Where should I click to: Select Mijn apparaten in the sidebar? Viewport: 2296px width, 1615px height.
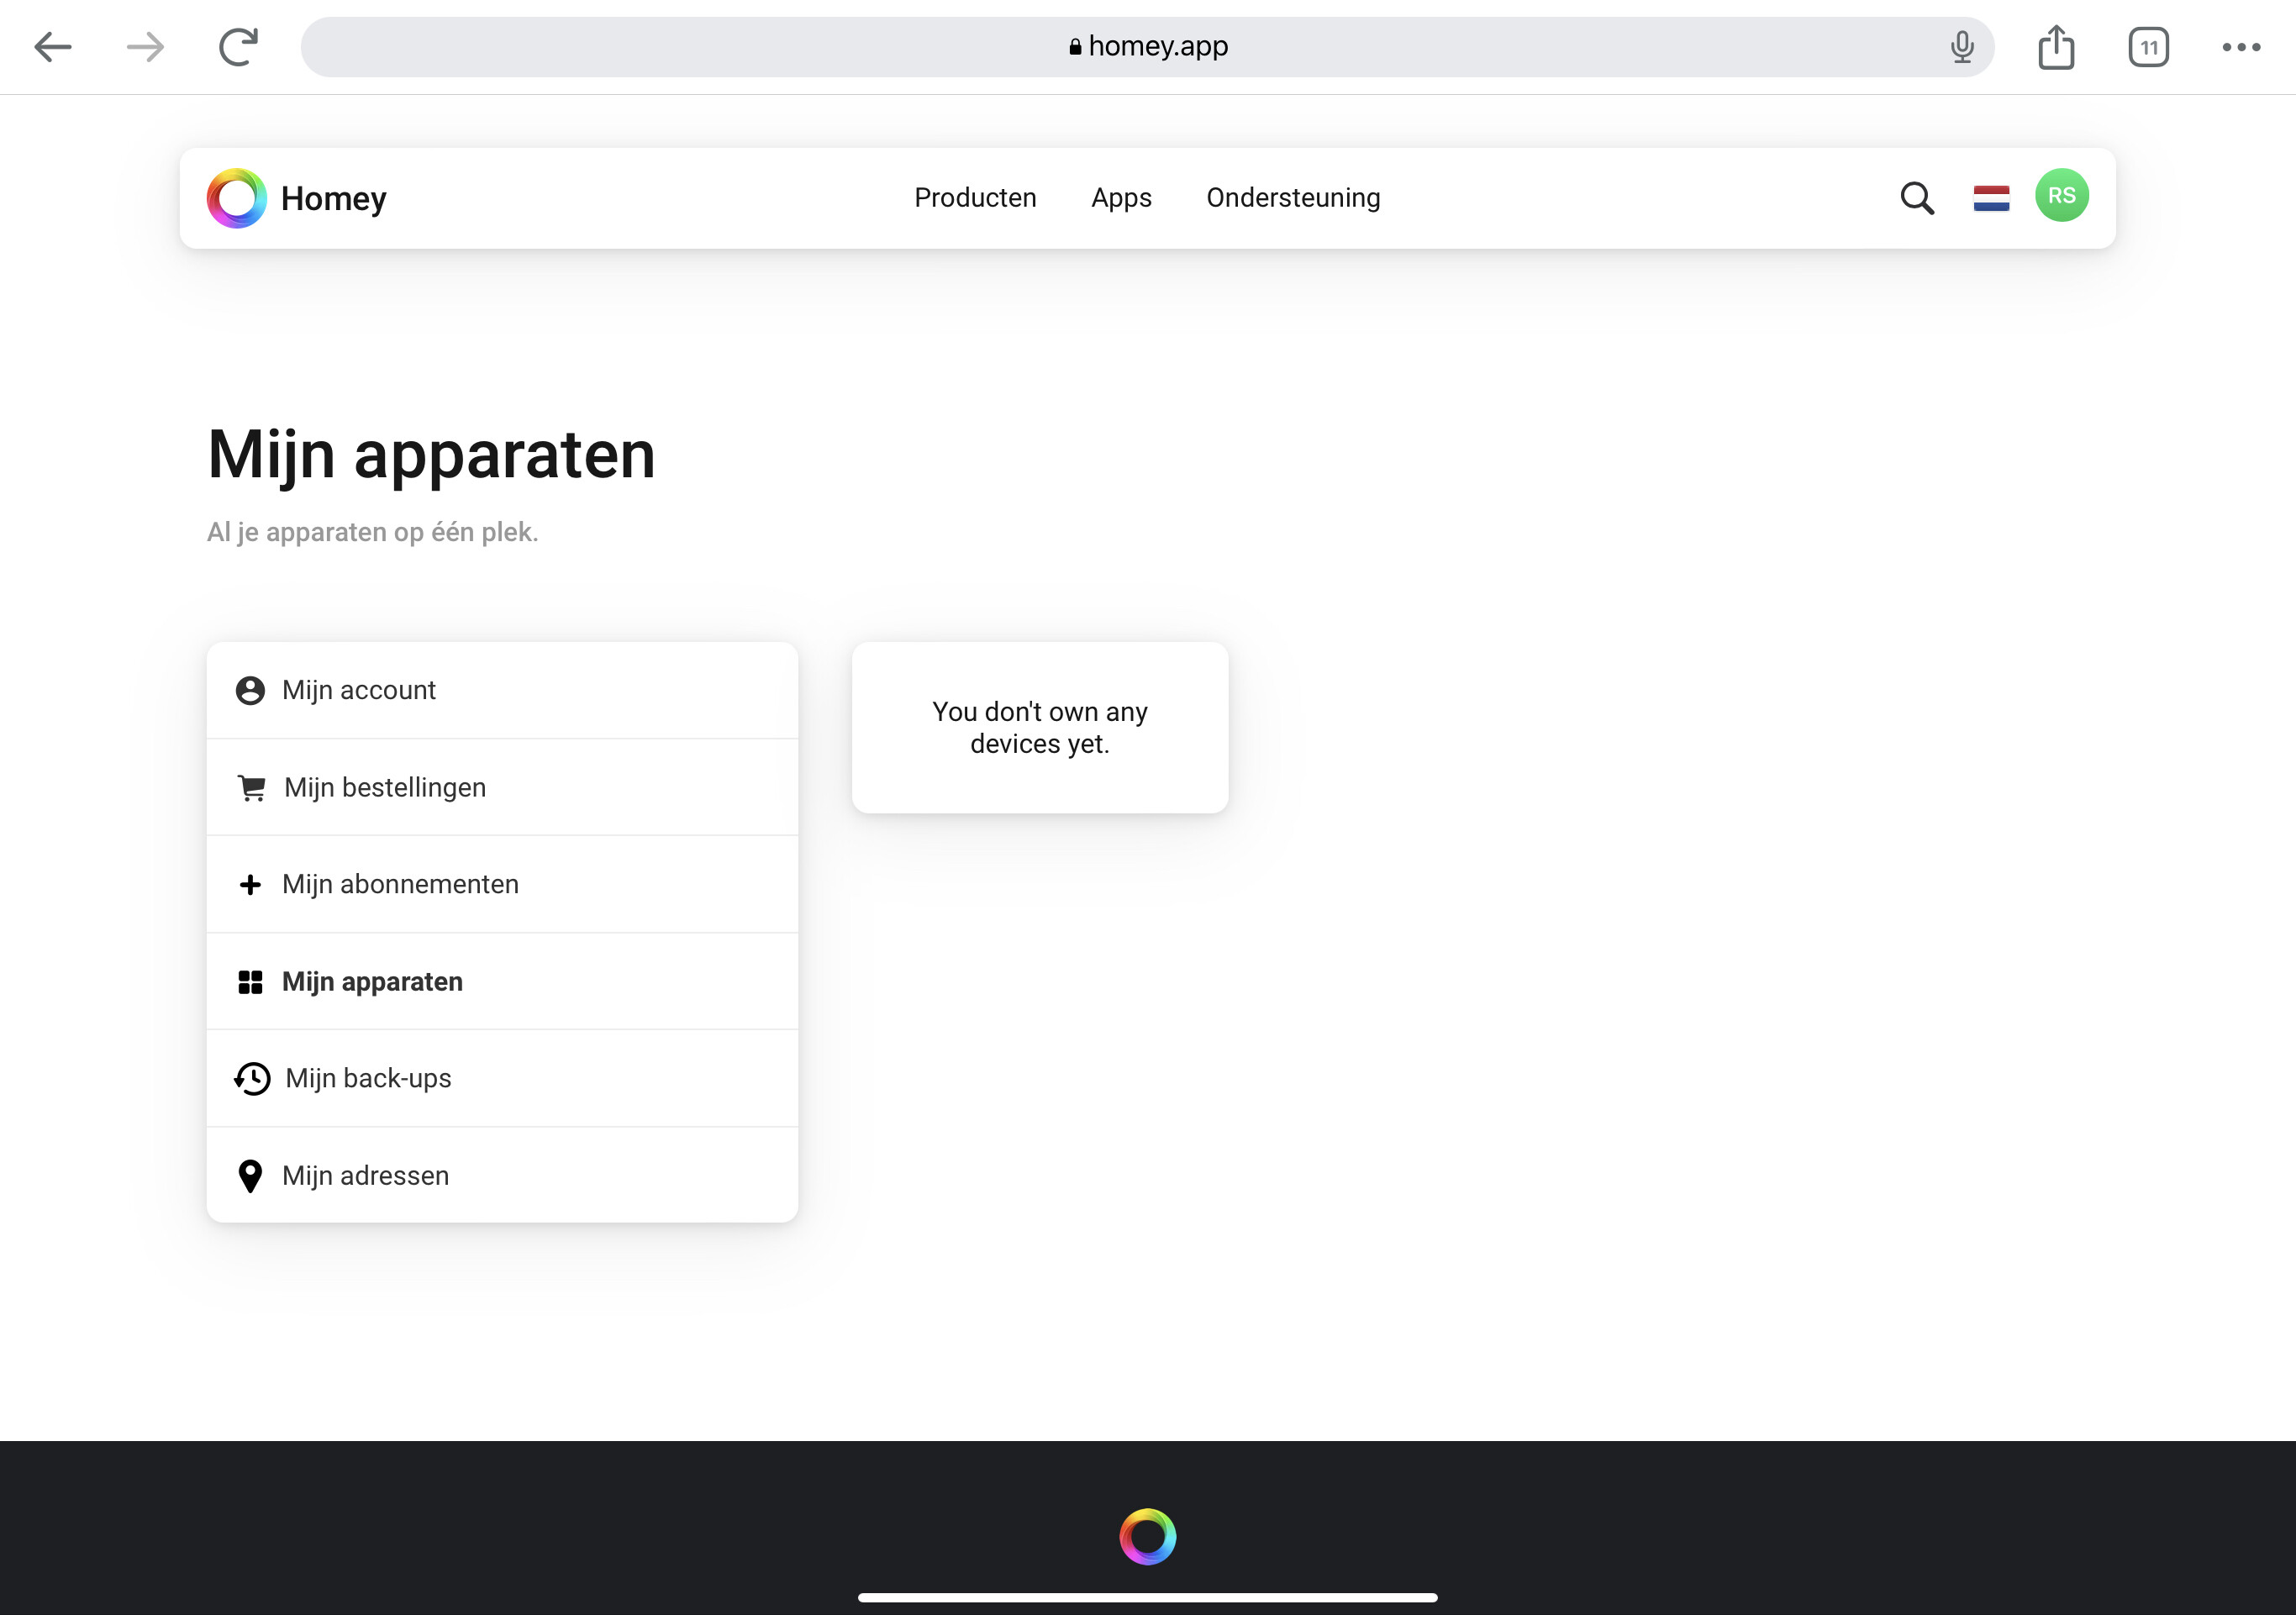pyautogui.click(x=372, y=982)
